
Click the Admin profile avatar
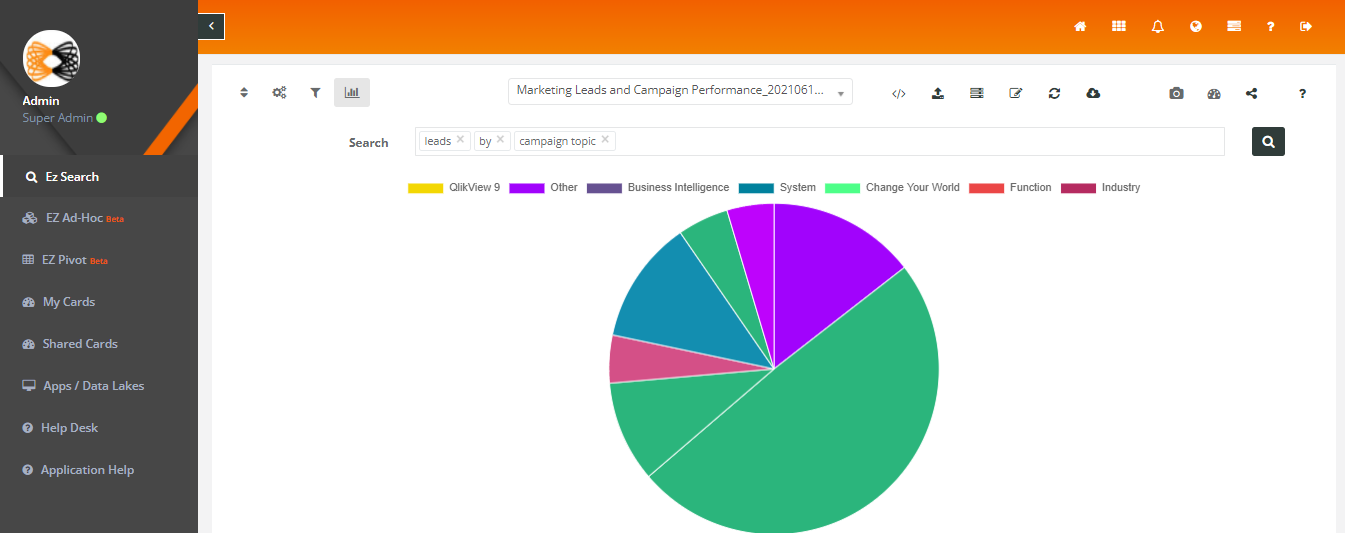(x=51, y=59)
